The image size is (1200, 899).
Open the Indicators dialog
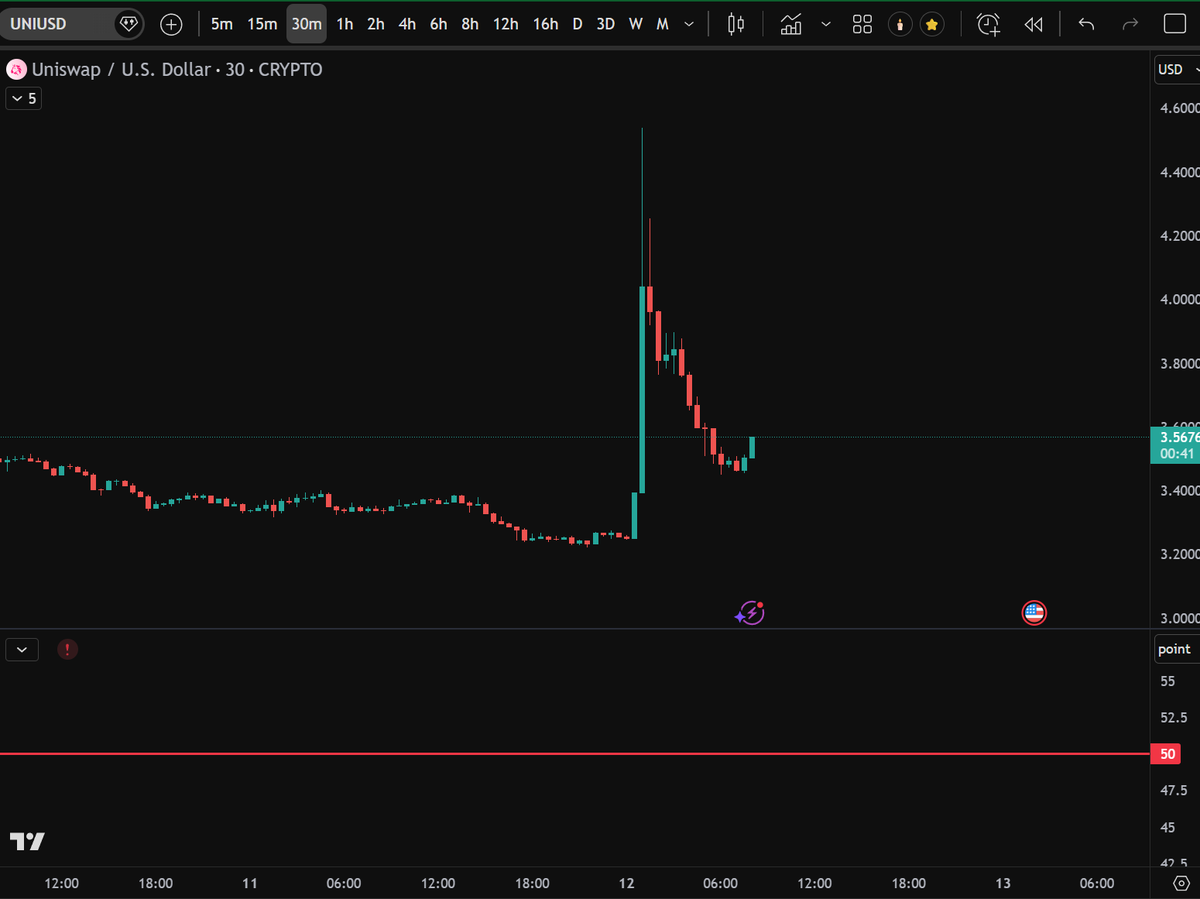791,24
